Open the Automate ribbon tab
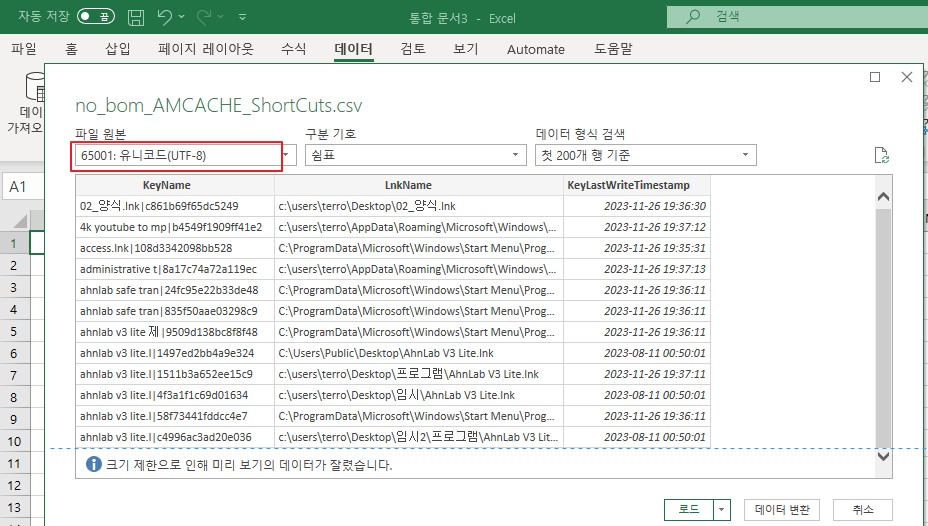Screen dimensions: 928x526 (x=536, y=50)
